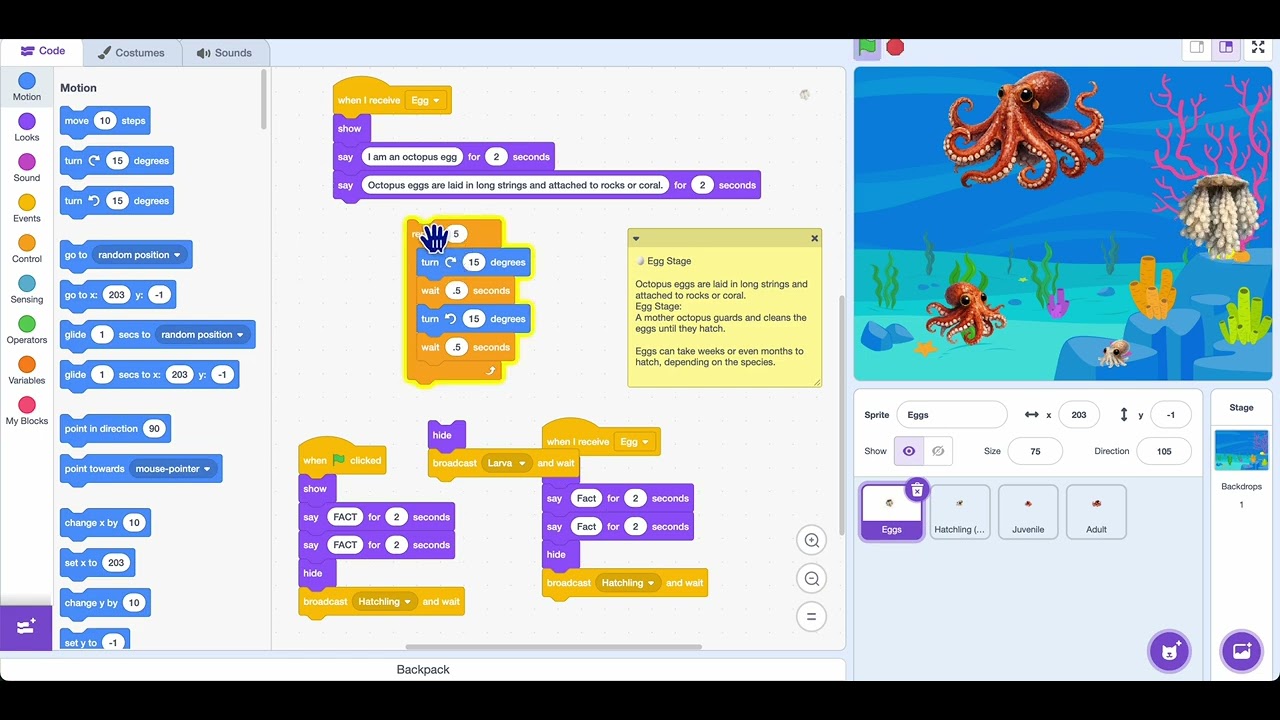Open the 'broadcast Larva' message dropdown

[x=507, y=463]
